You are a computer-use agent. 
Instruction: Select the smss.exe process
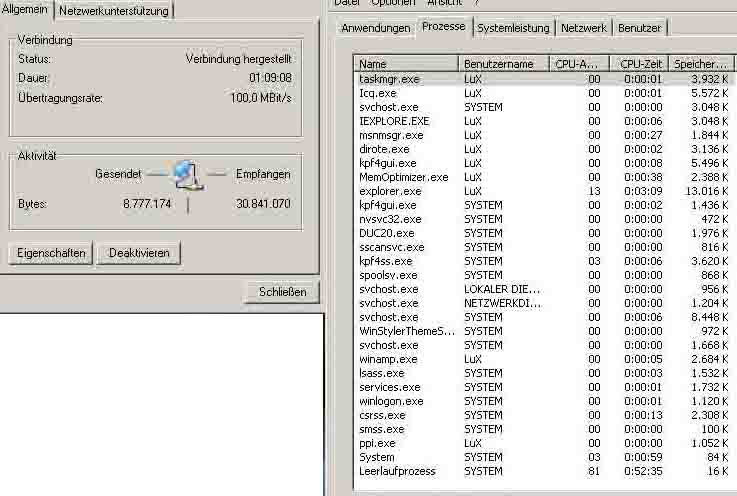pyautogui.click(x=543, y=429)
